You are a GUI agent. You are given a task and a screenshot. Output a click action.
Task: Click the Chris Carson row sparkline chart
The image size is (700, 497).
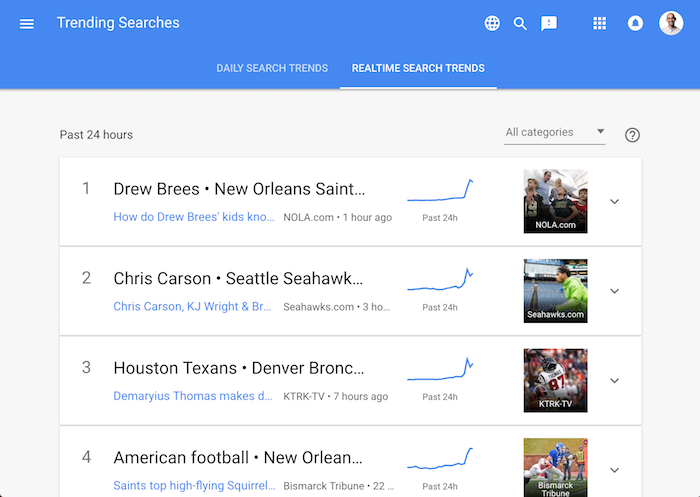pyautogui.click(x=440, y=280)
